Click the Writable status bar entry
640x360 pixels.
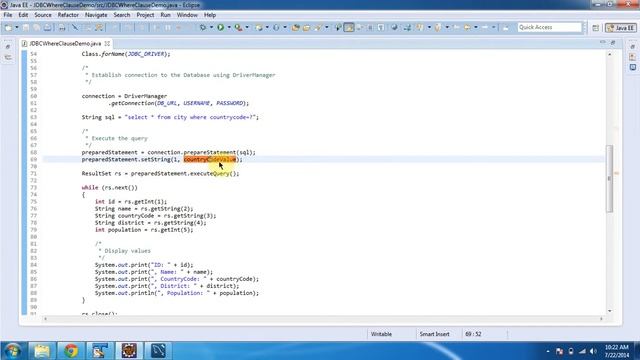click(381, 334)
